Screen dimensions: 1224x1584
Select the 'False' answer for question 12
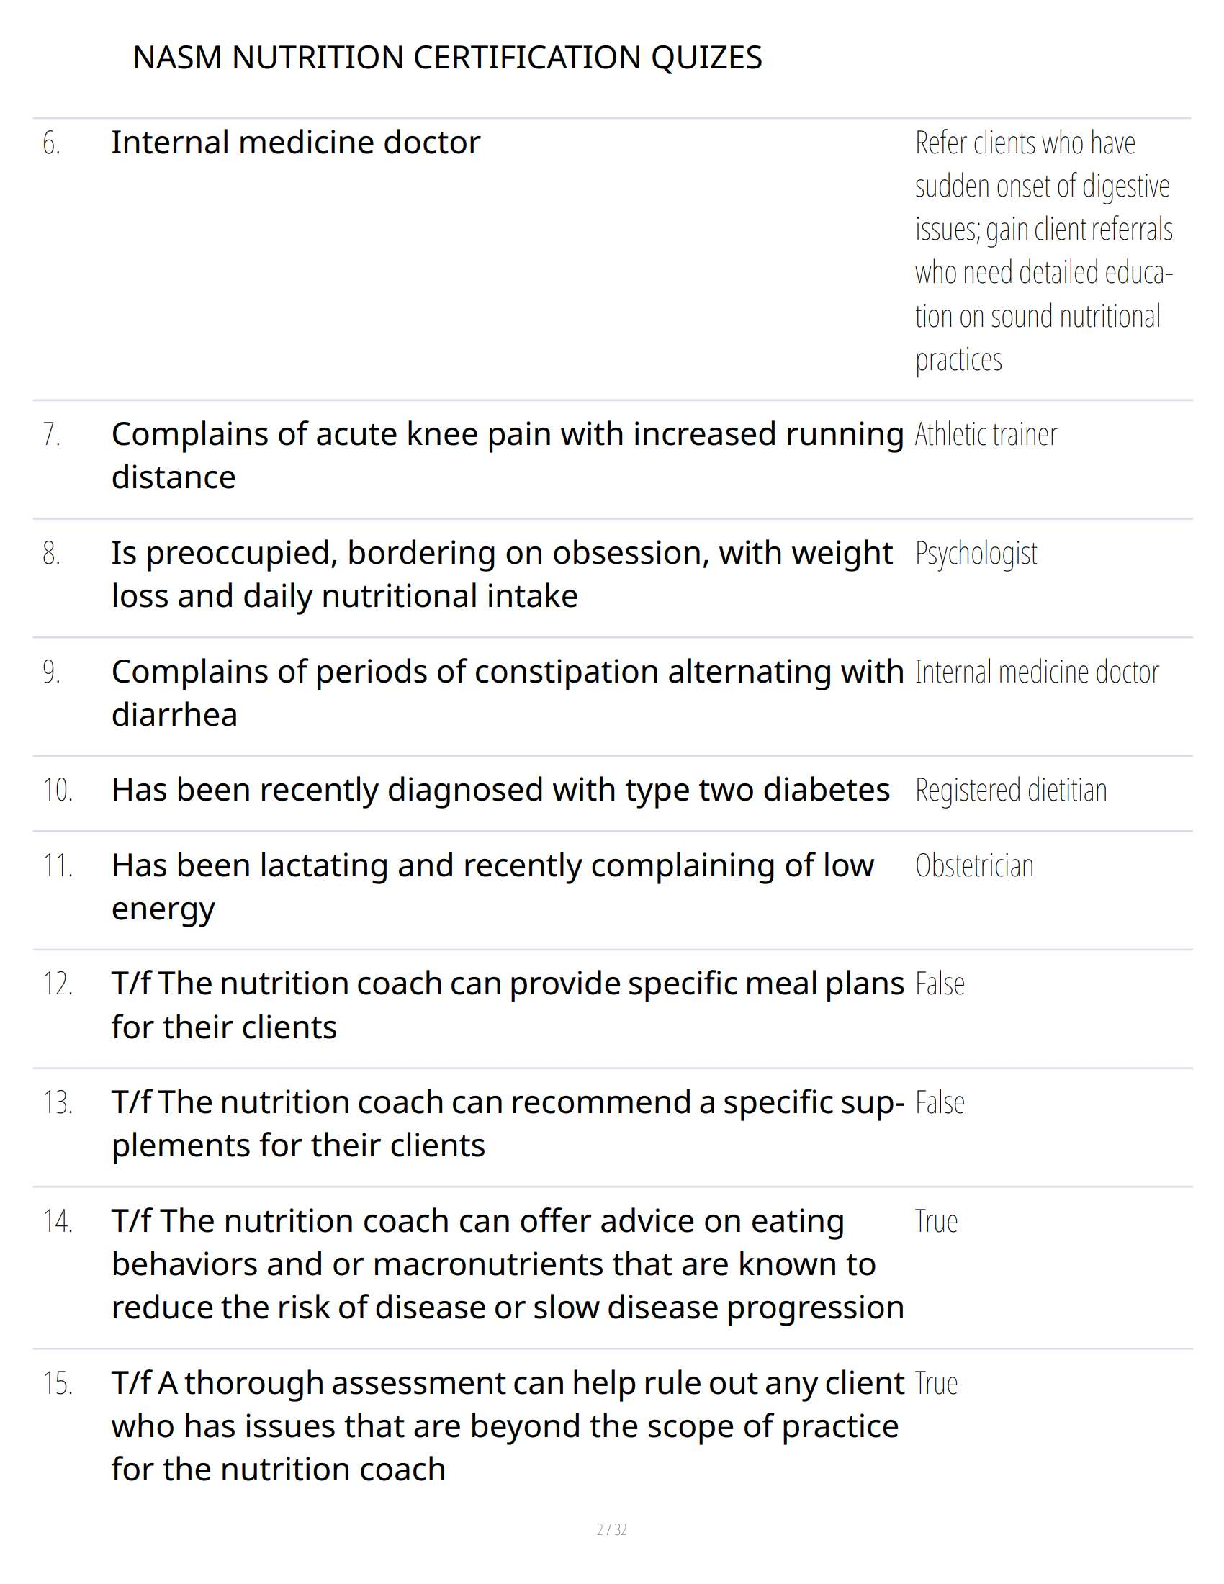(x=939, y=985)
